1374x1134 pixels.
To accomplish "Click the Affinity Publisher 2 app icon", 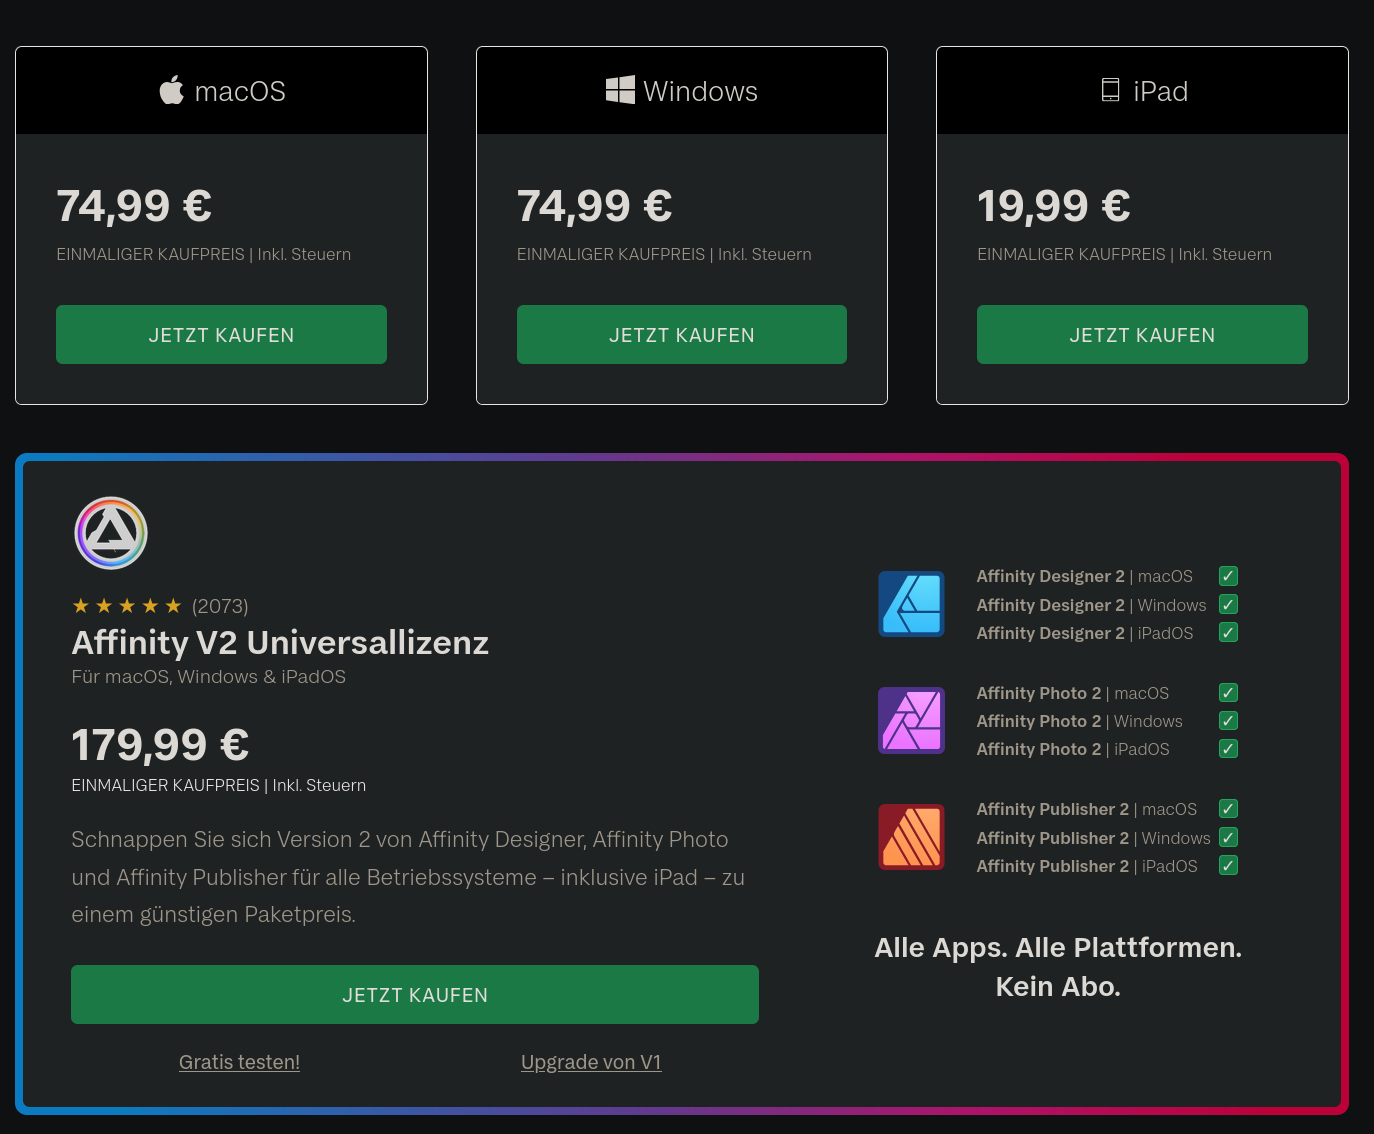I will (911, 837).
